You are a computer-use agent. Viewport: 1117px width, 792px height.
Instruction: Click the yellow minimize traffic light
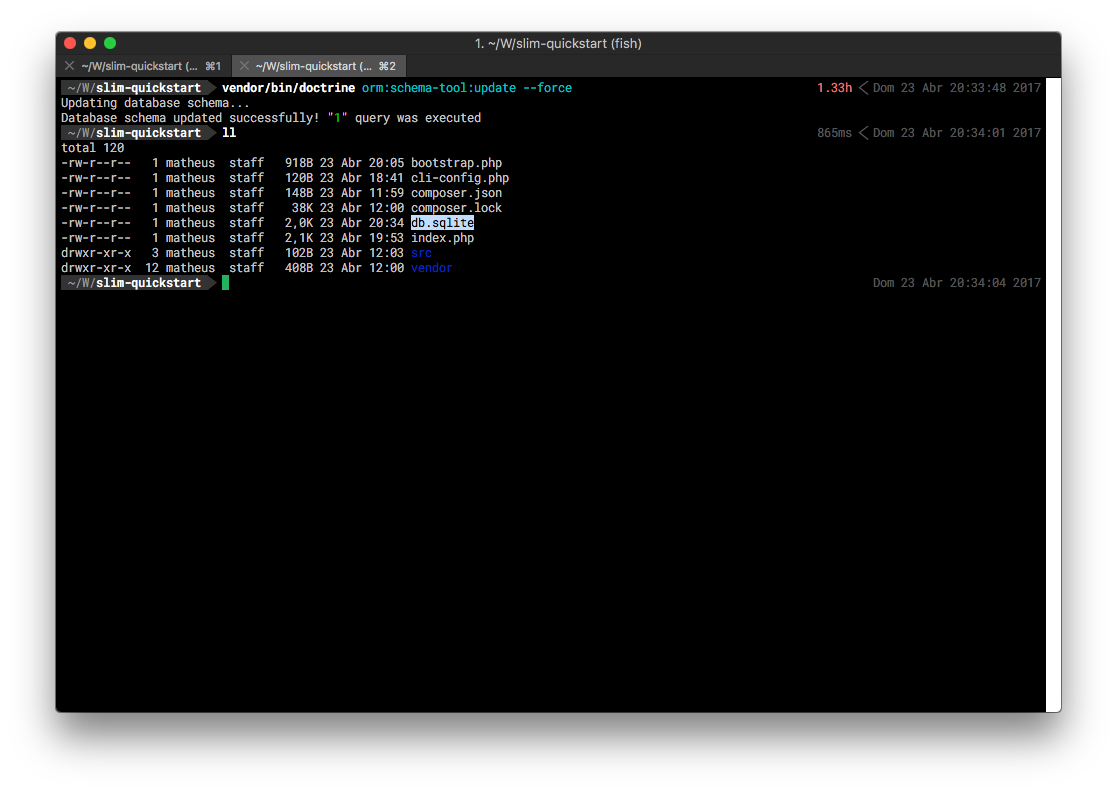89,43
